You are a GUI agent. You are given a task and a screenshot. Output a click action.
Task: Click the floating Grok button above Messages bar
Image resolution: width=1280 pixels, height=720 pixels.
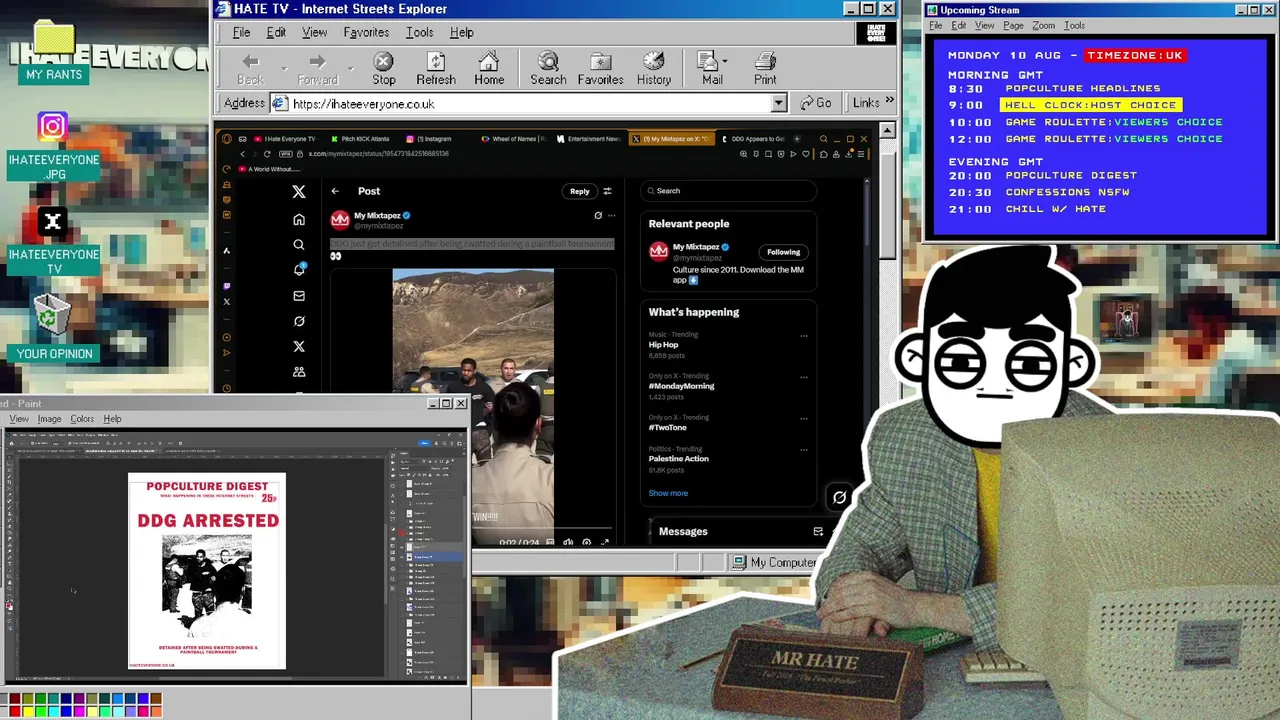839,497
